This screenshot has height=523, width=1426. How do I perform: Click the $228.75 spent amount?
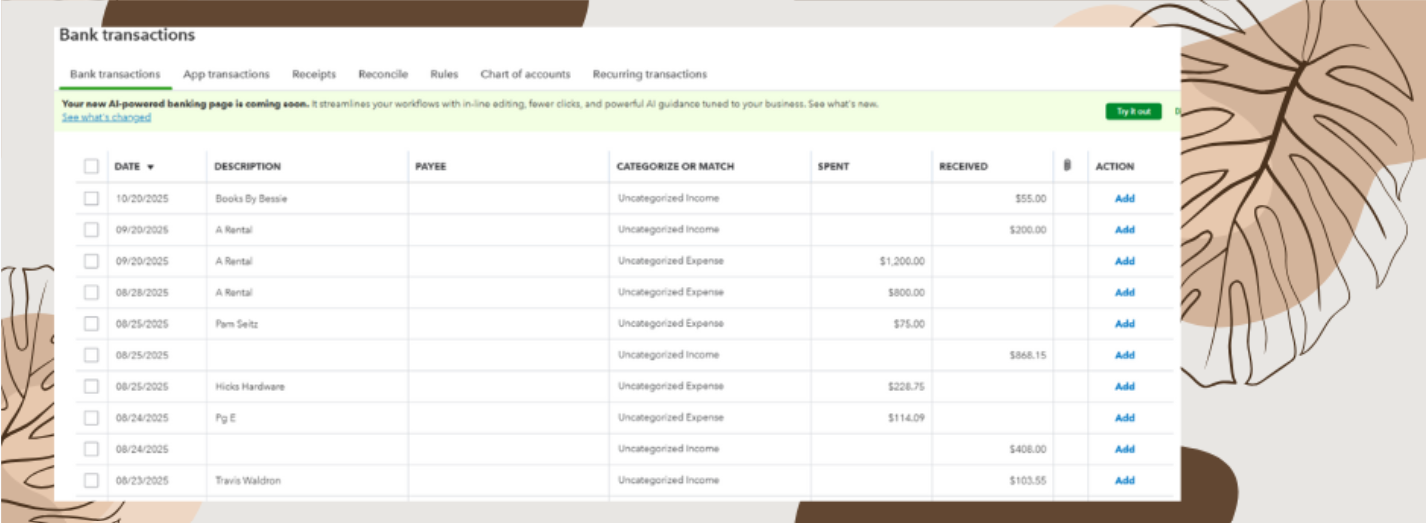(906, 386)
